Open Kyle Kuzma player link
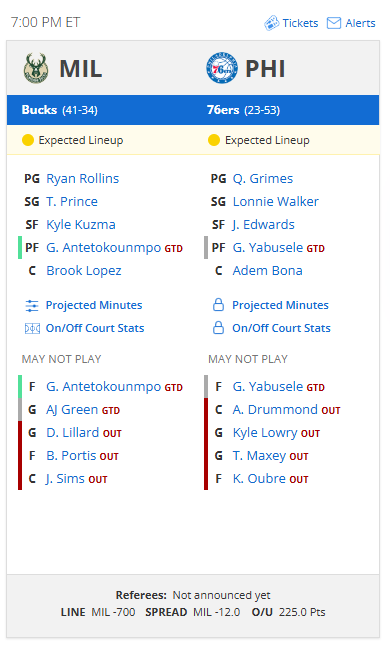 coord(81,224)
